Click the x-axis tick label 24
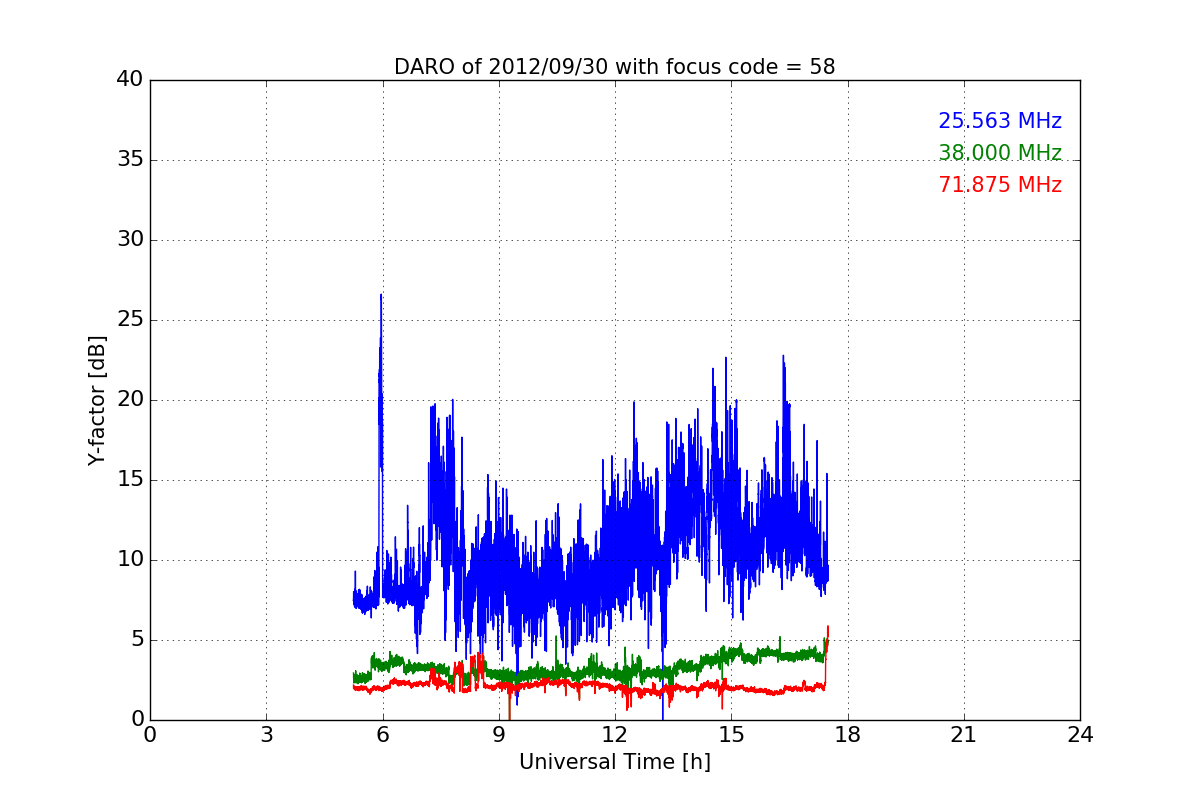This screenshot has width=1200, height=800. point(1080,735)
